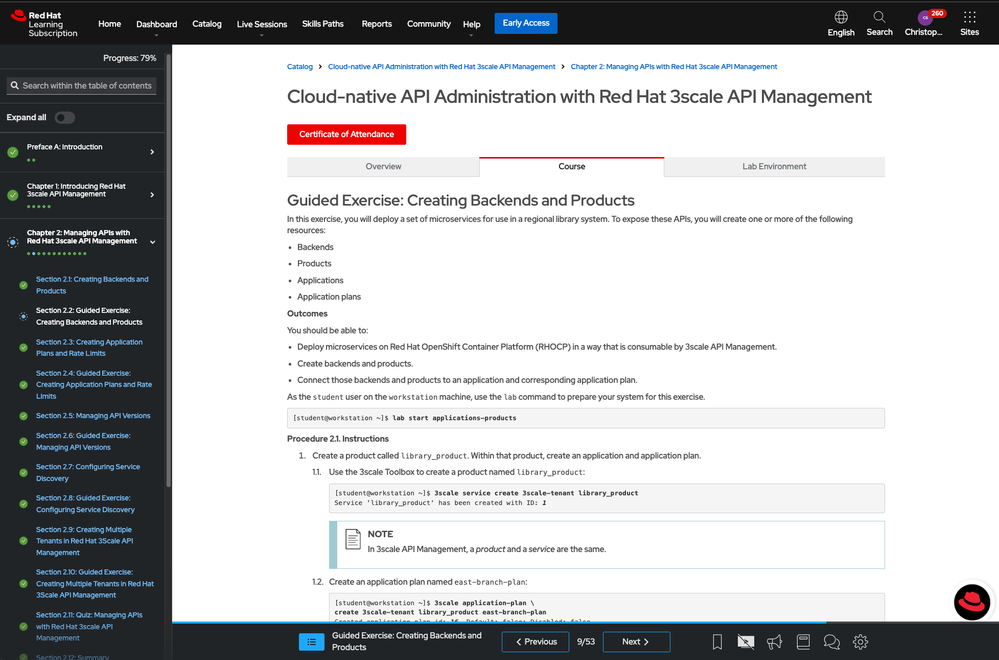Expand Chapter 1: Introducing Red Hat 3scale
This screenshot has height=660, width=999.
(152, 195)
